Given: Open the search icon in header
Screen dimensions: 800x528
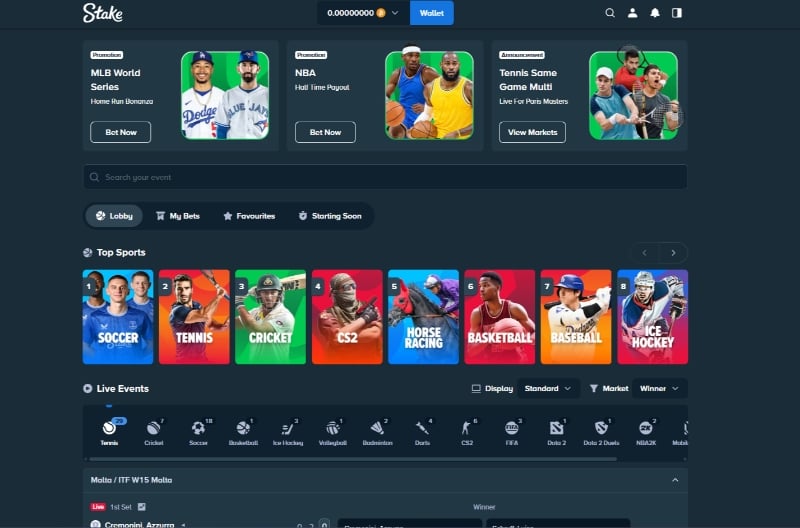Looking at the screenshot, I should [610, 13].
